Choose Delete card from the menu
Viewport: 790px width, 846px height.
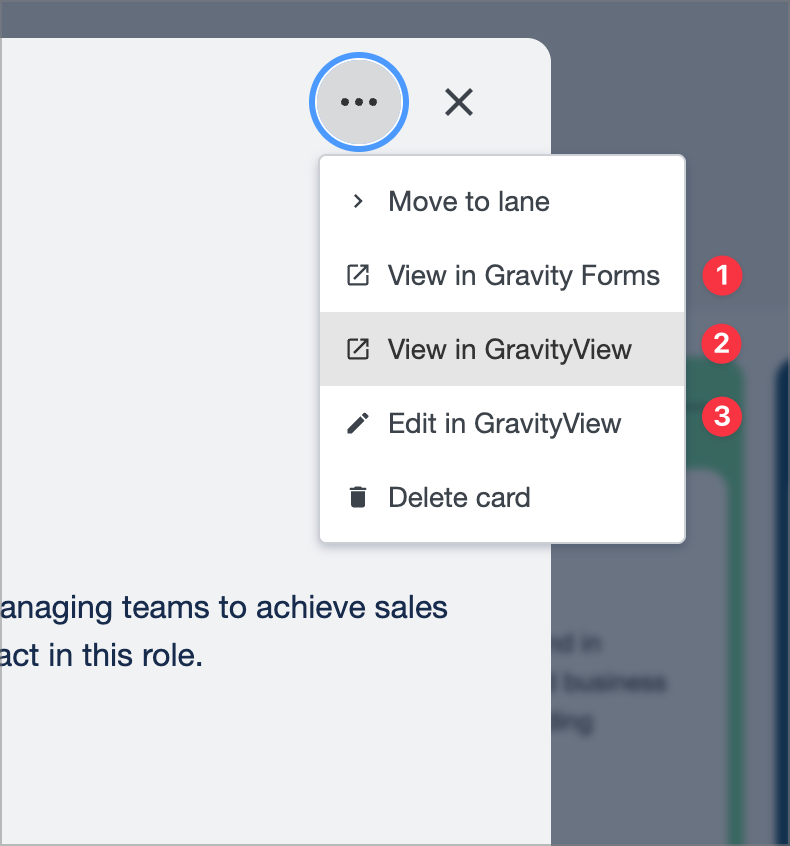[459, 497]
